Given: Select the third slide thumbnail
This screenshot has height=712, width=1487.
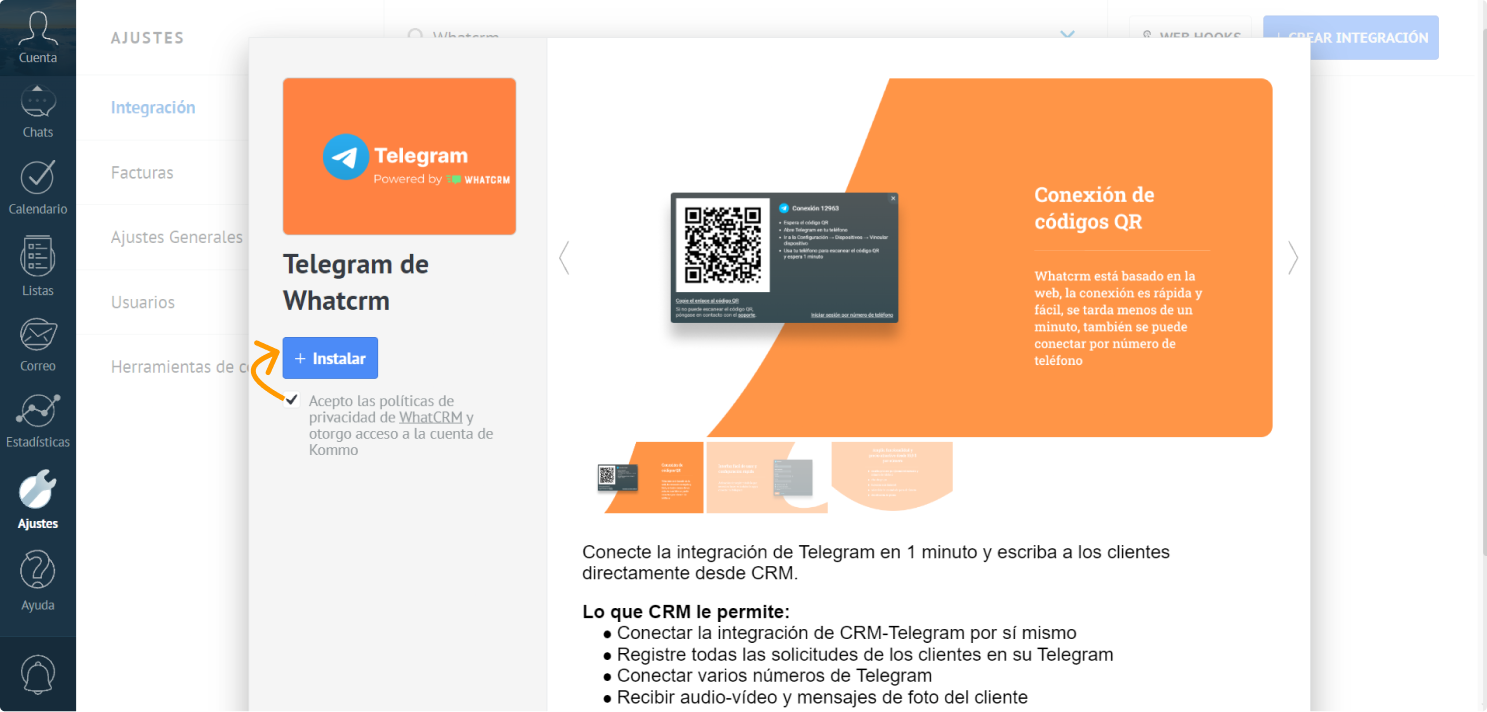Looking at the screenshot, I should 891,477.
